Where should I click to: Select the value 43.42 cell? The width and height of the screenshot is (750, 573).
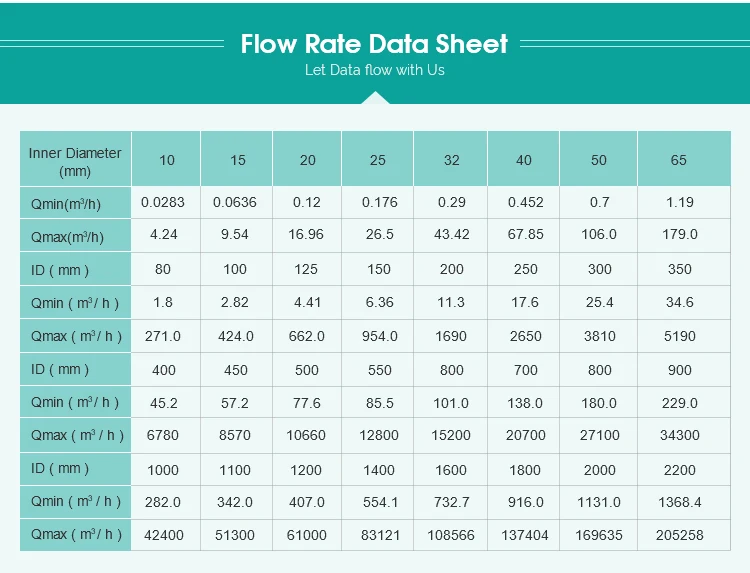[x=451, y=235]
